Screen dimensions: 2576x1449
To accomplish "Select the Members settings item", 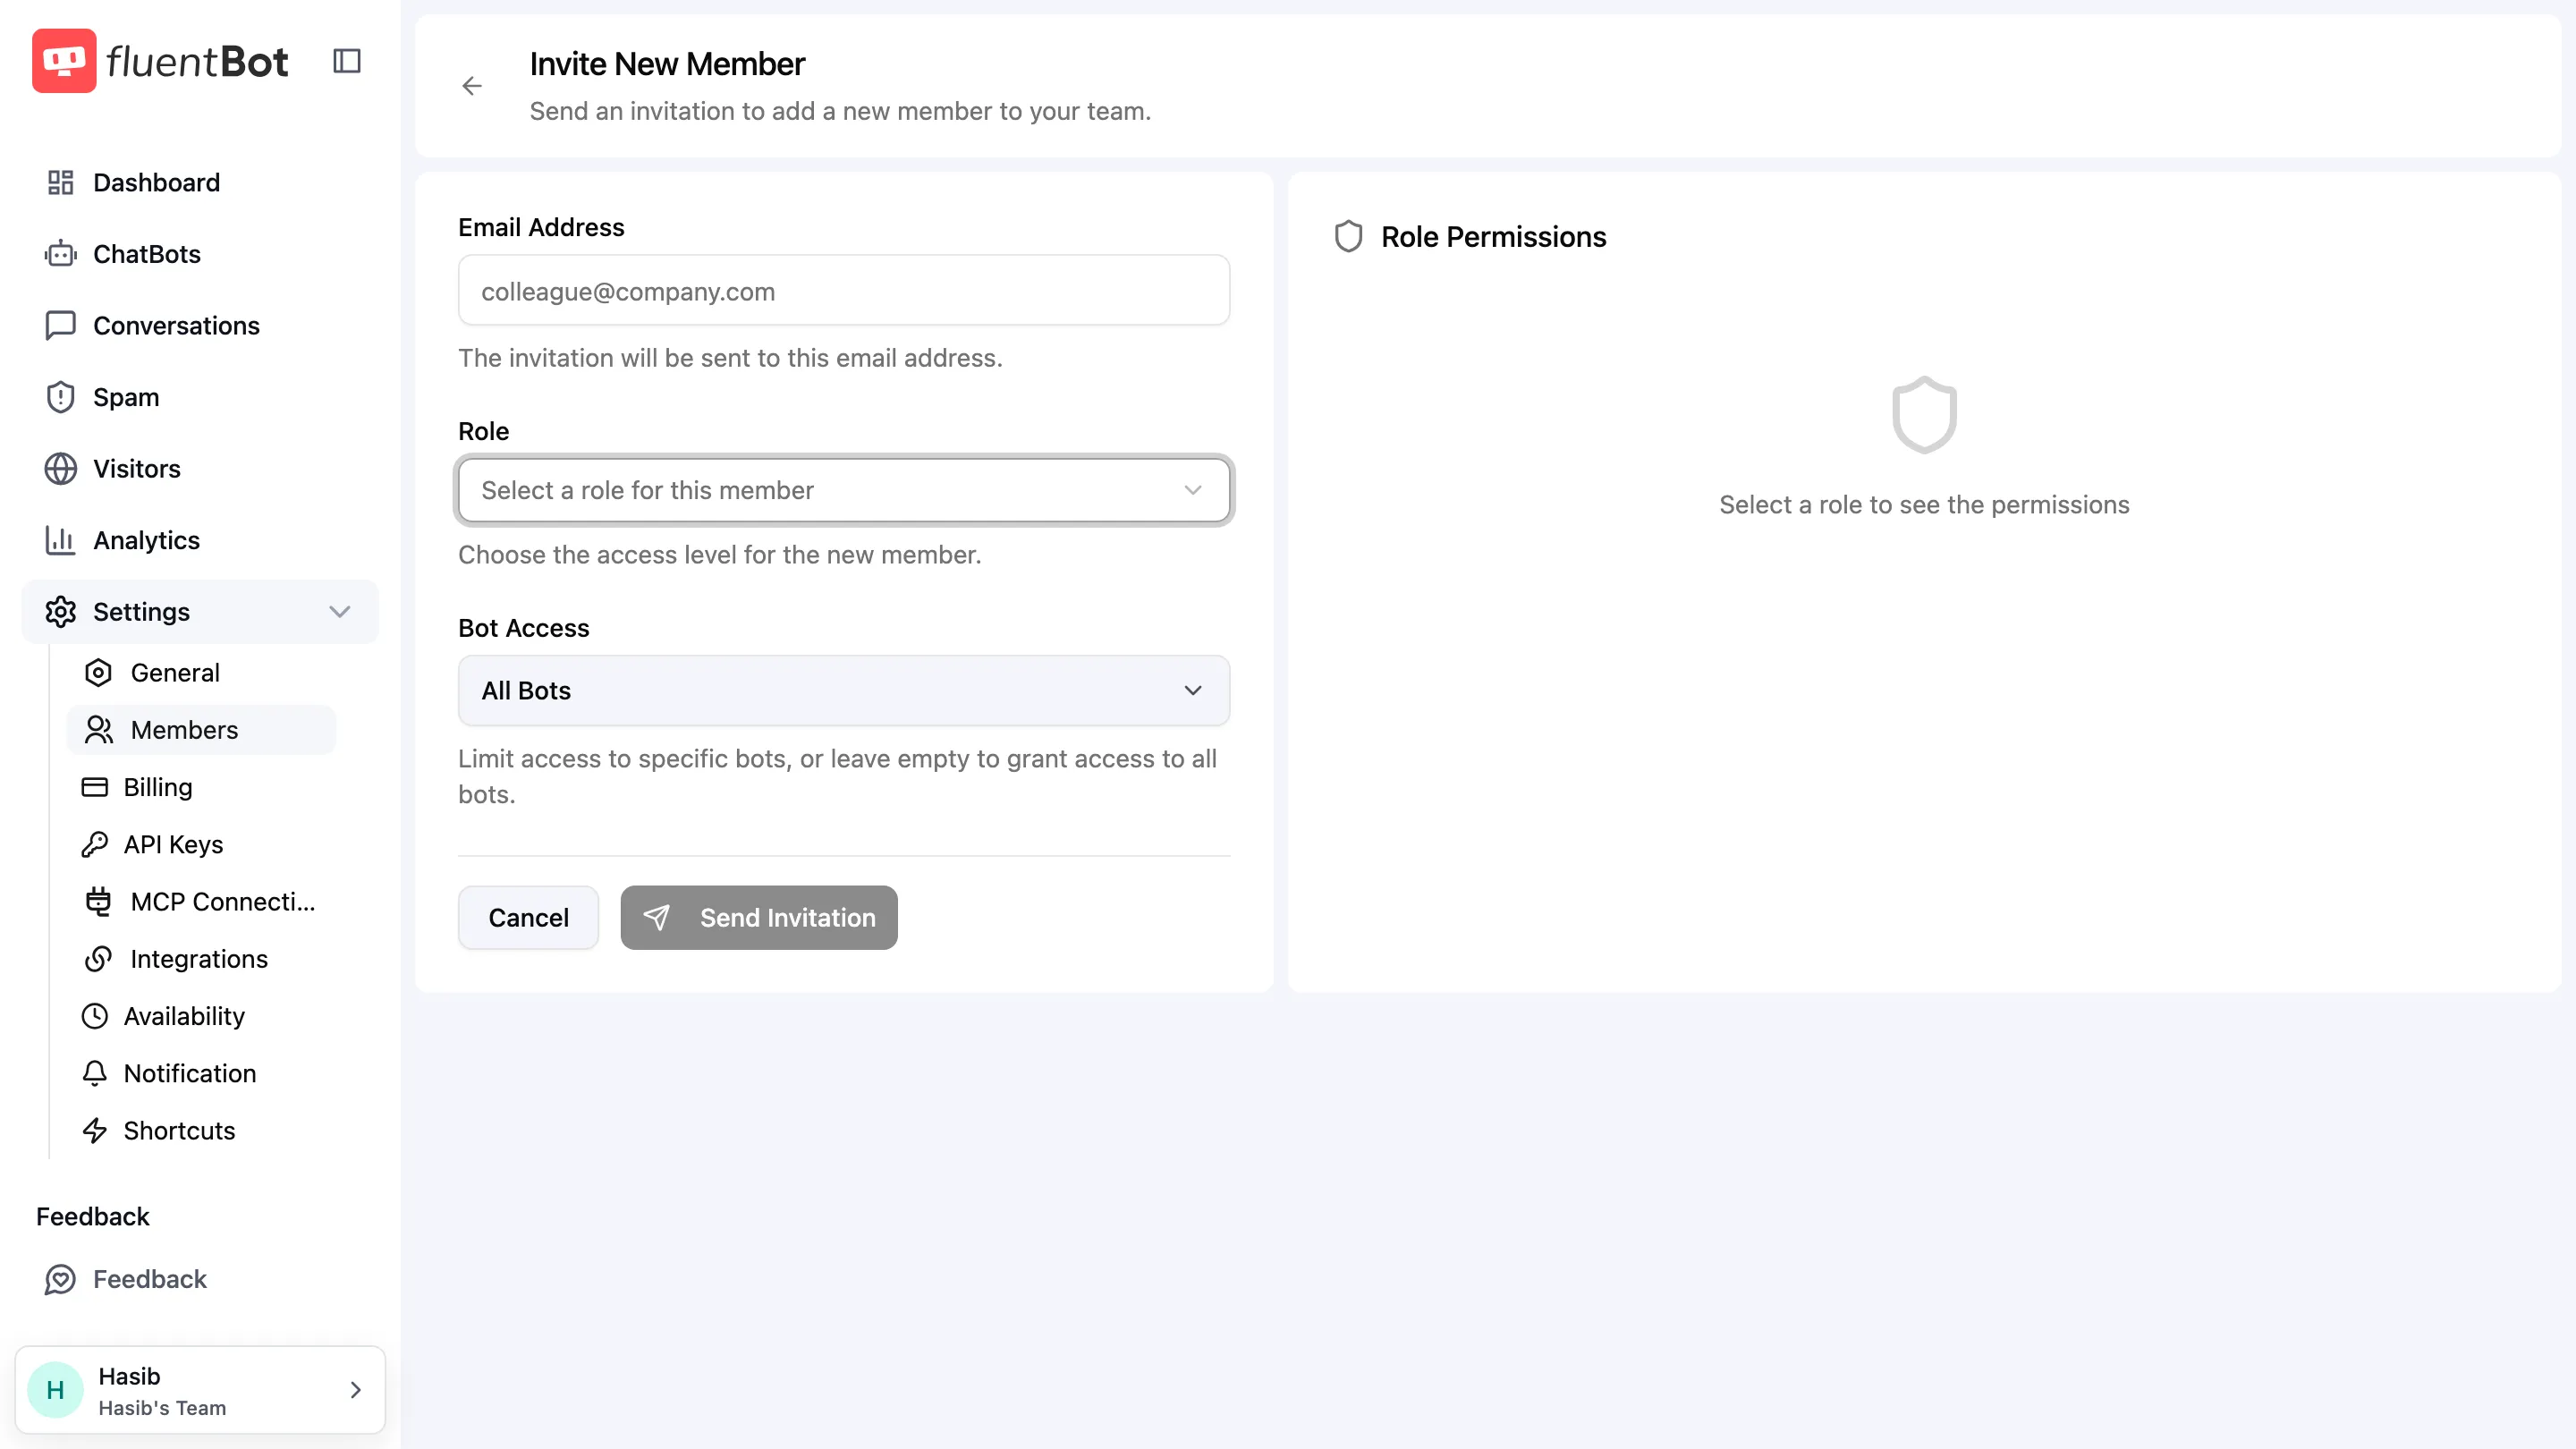I will (201, 730).
